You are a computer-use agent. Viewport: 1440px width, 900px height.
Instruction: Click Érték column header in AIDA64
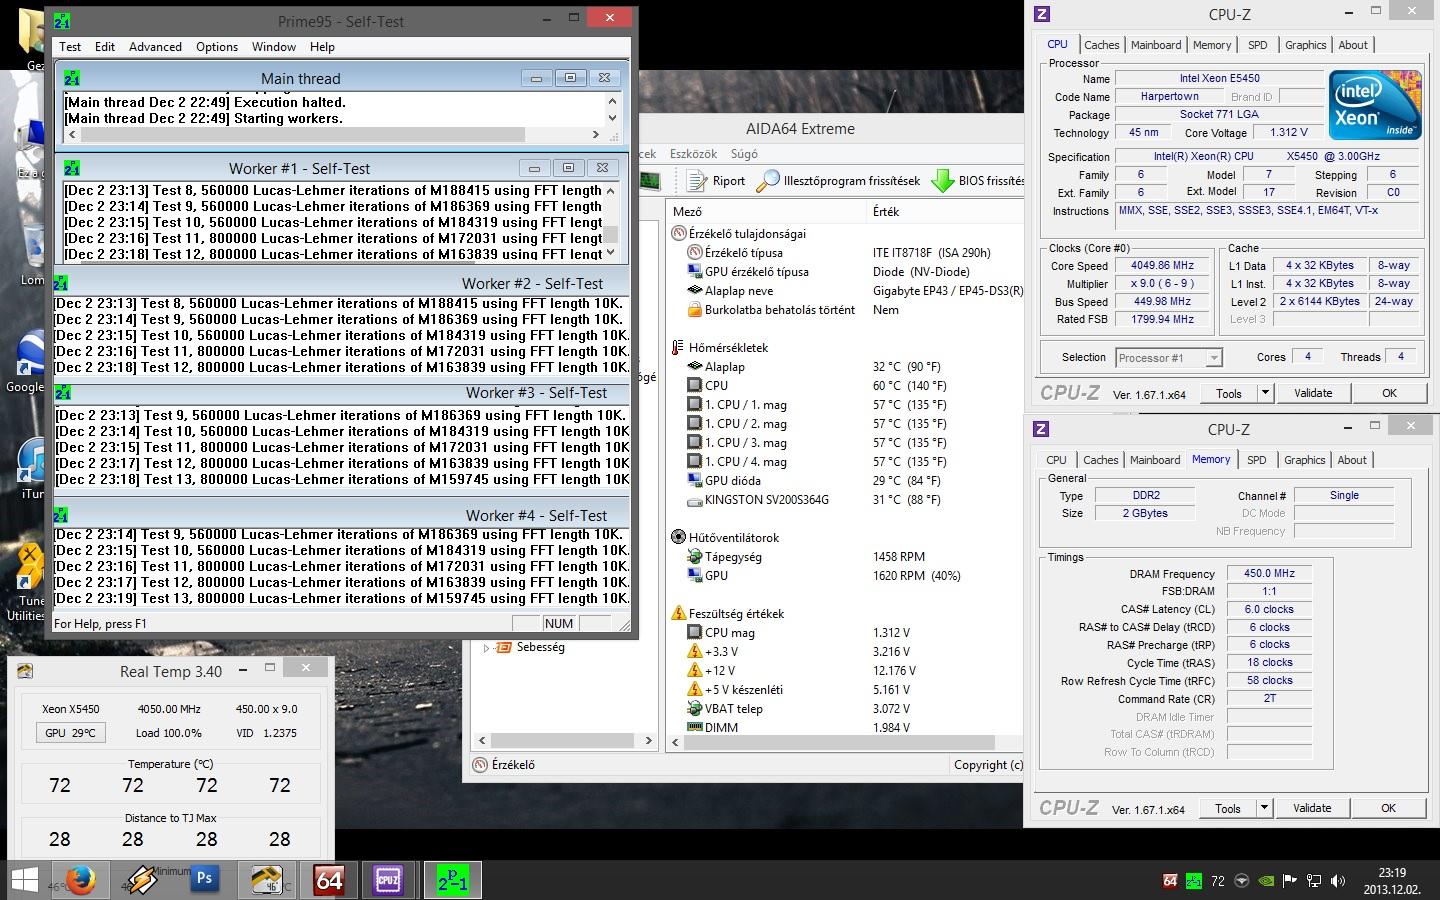click(945, 211)
